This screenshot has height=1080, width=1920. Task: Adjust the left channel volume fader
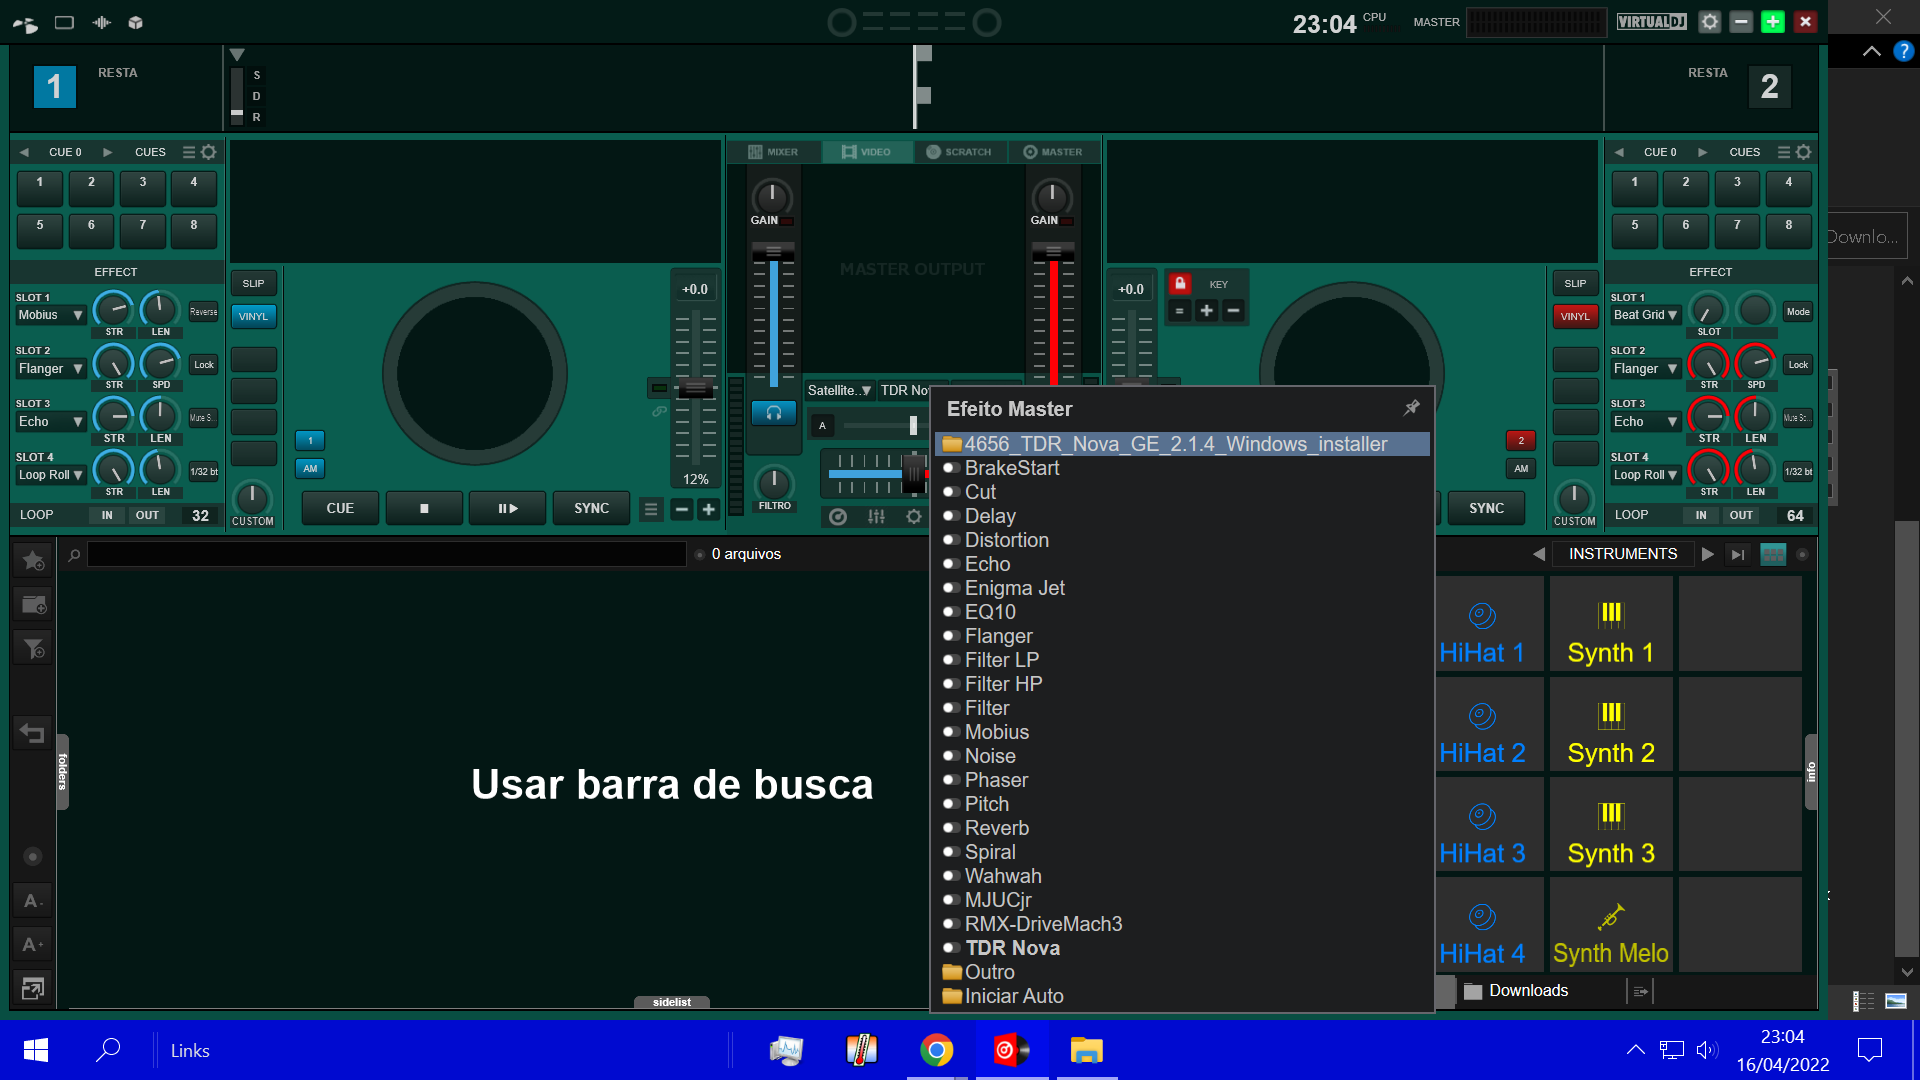773,251
